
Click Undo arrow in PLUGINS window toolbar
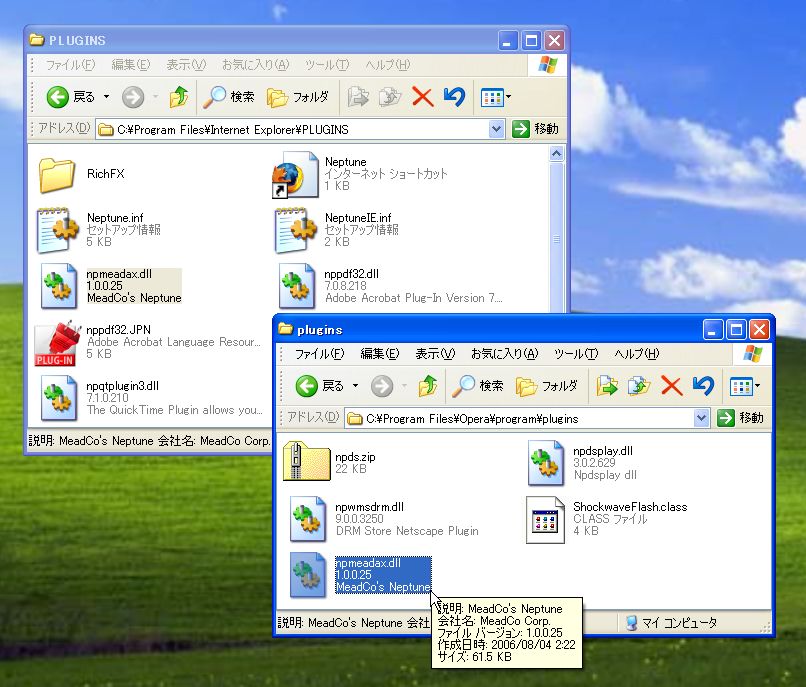coord(454,97)
